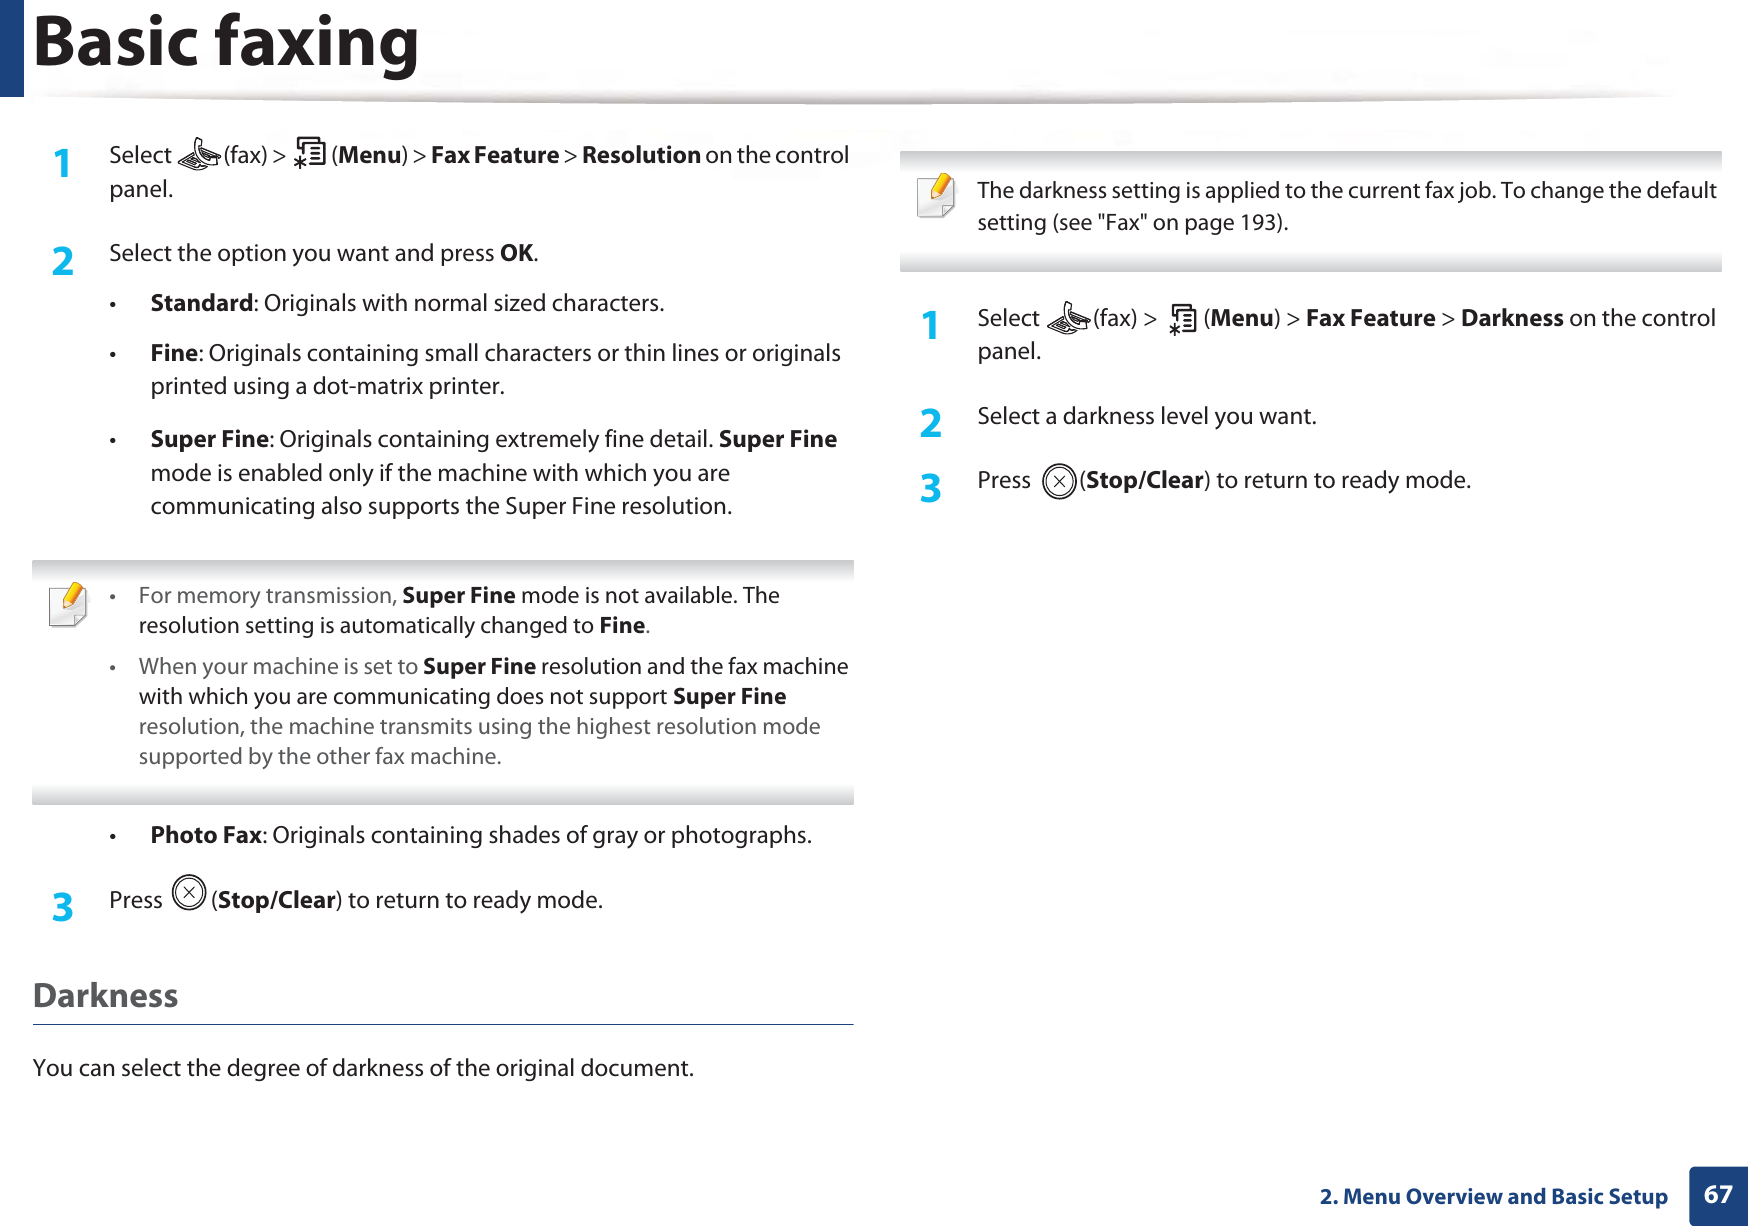Screen dimensions: 1748x1226
Task: Click page number 67 in the footer
Action: [x=1718, y=1196]
